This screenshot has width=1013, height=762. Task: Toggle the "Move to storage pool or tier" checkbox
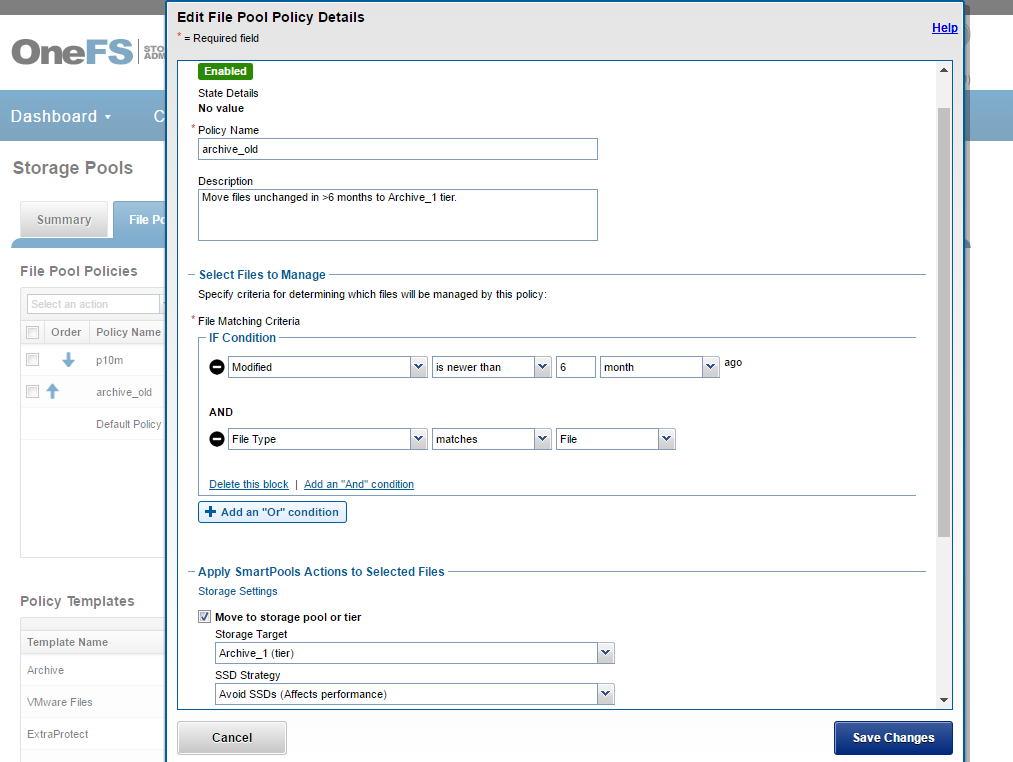[204, 617]
